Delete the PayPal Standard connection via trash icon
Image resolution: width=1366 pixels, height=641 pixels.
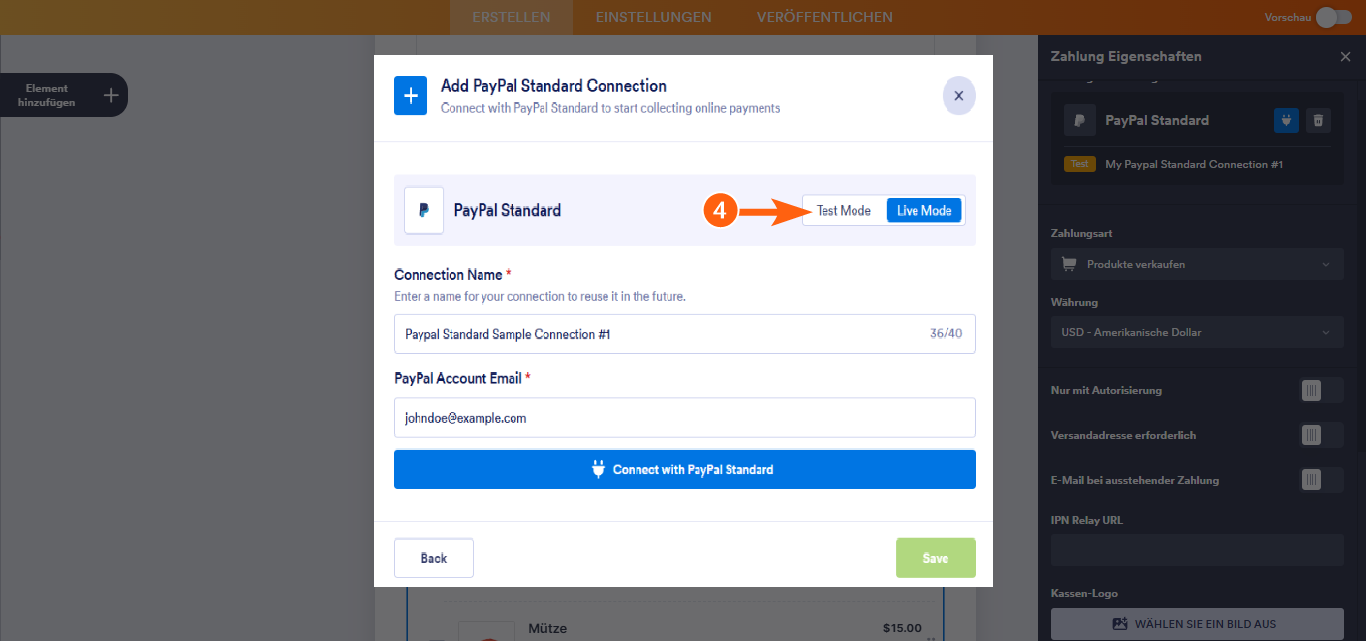pyautogui.click(x=1318, y=120)
